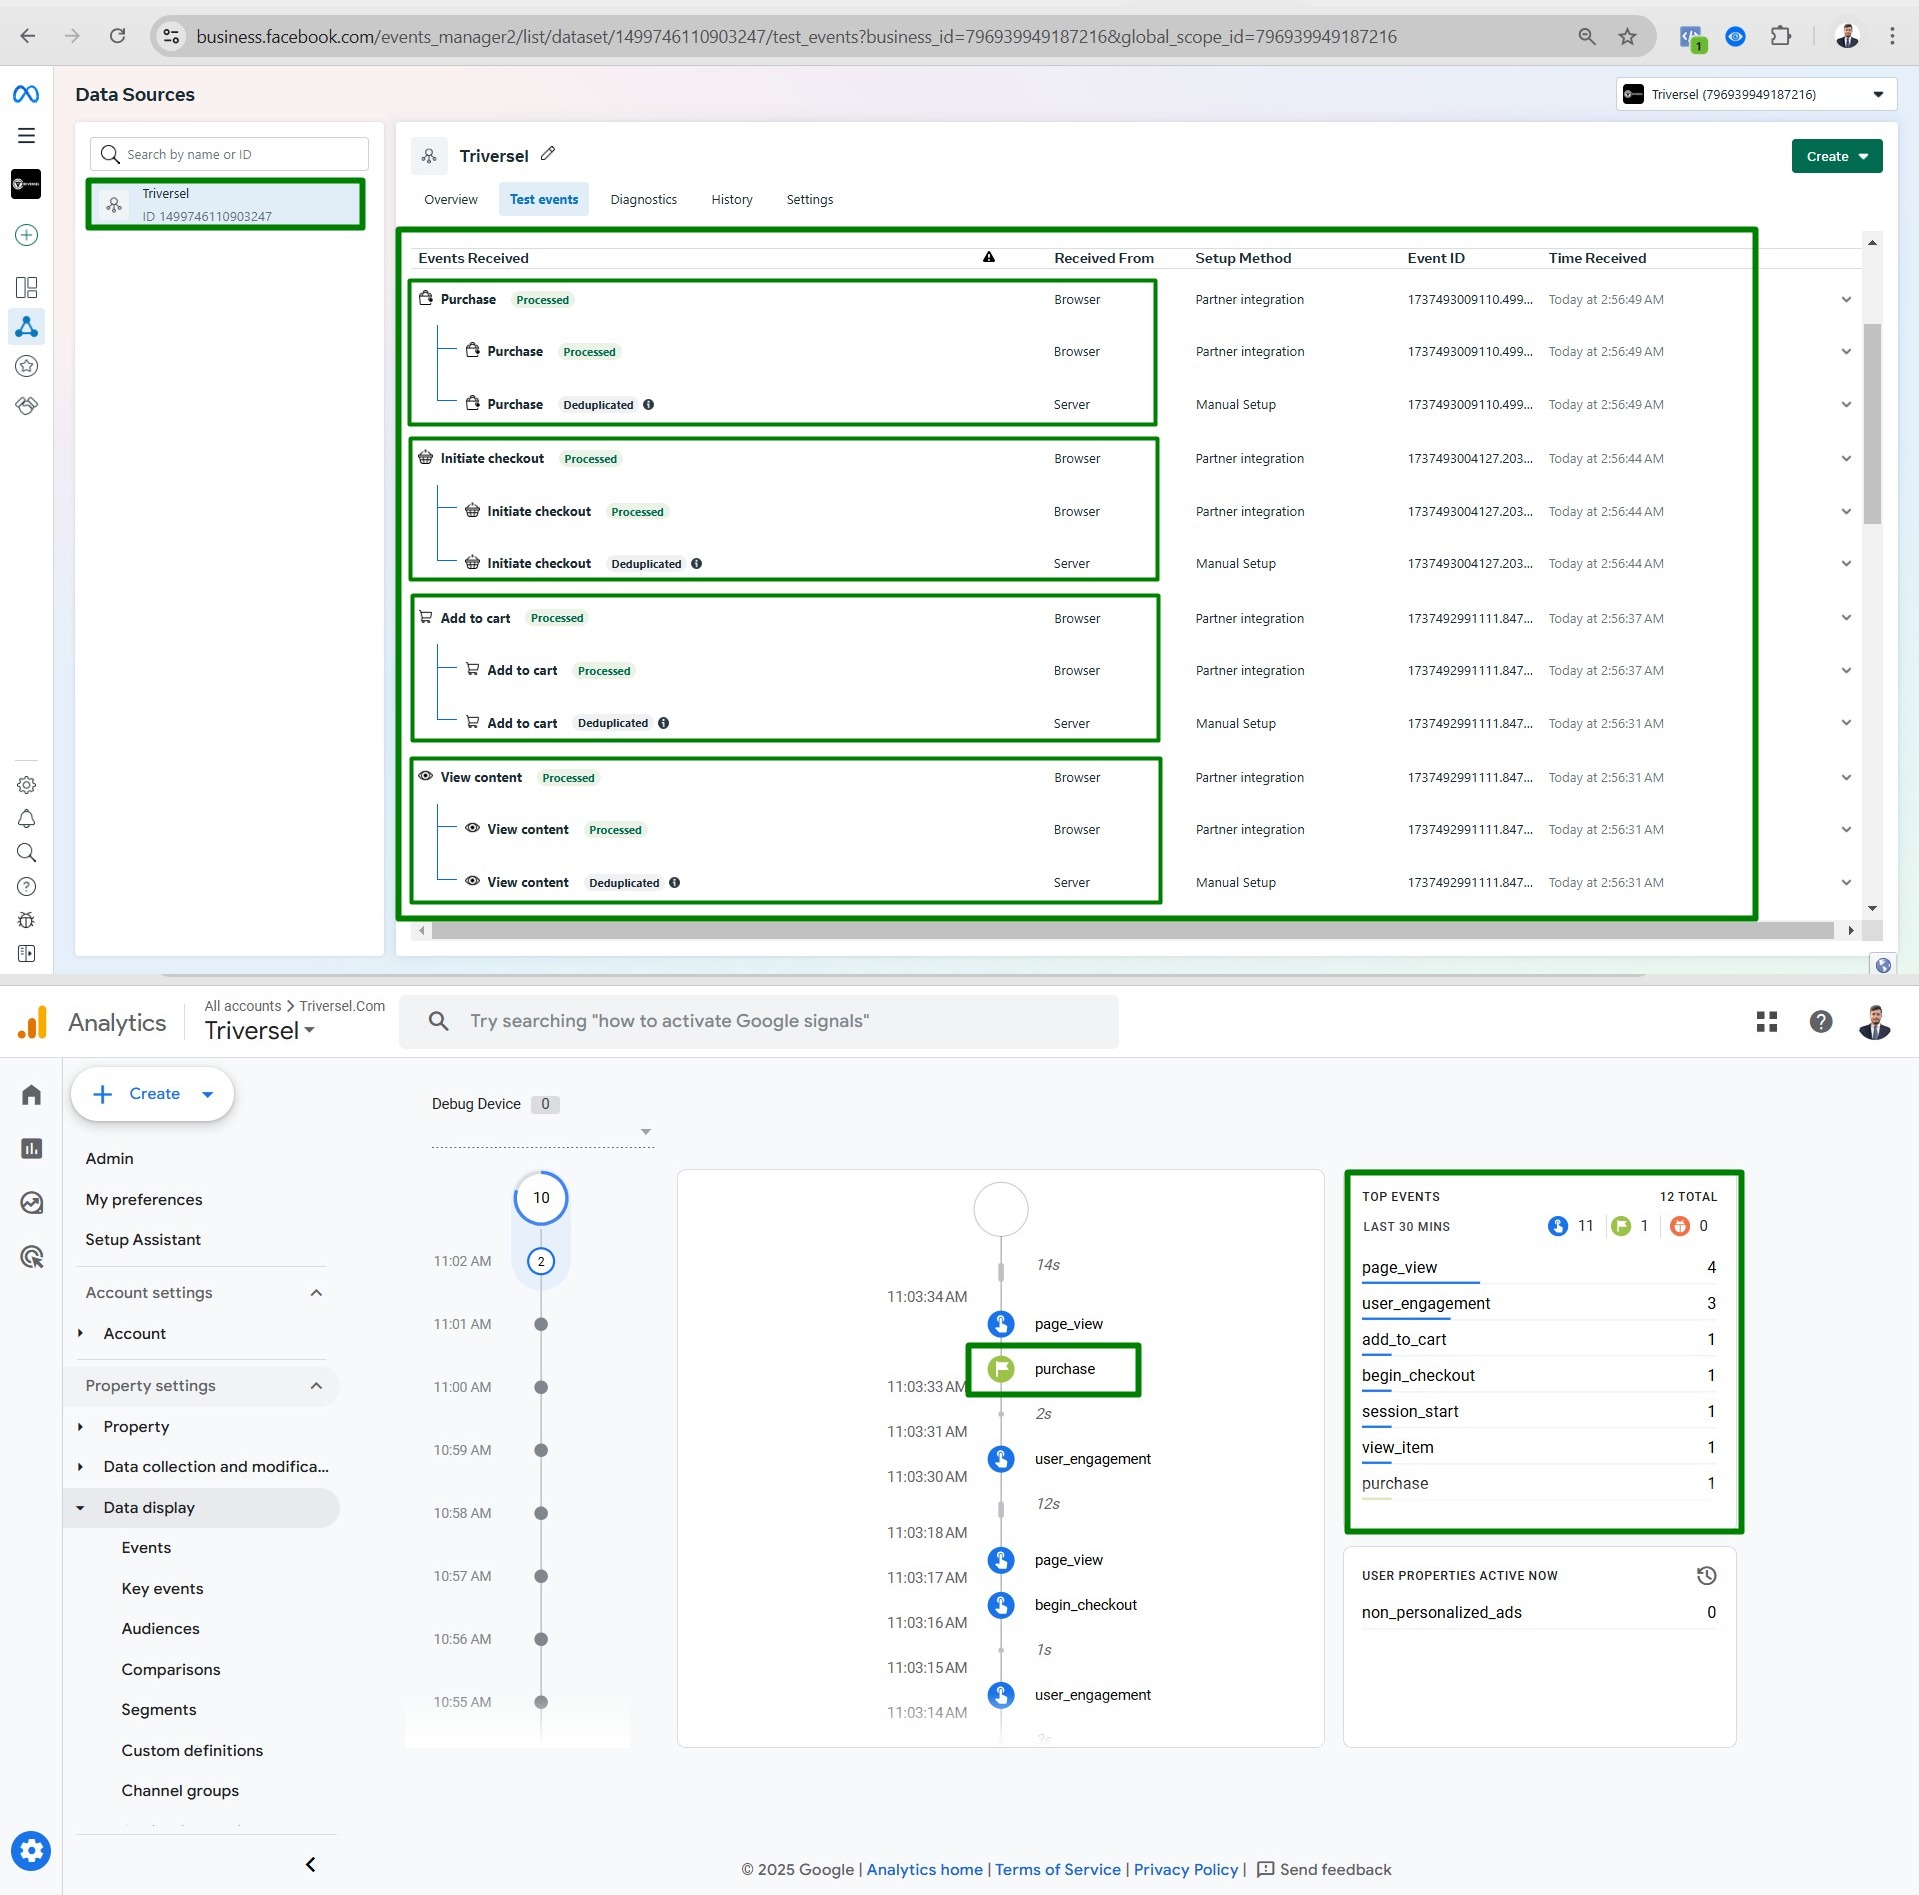Click the Google apps grid icon
This screenshot has height=1895, width=1919.
(1767, 1021)
